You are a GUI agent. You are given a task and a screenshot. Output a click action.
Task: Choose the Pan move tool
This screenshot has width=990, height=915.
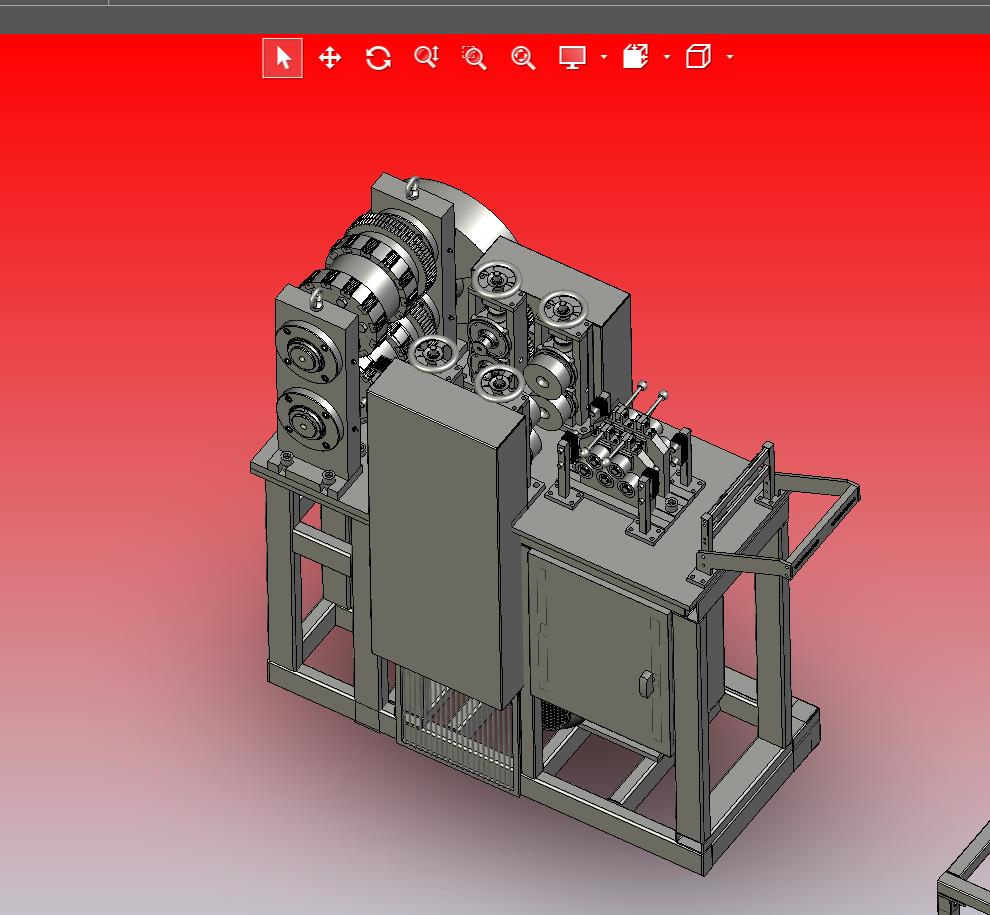[x=330, y=58]
